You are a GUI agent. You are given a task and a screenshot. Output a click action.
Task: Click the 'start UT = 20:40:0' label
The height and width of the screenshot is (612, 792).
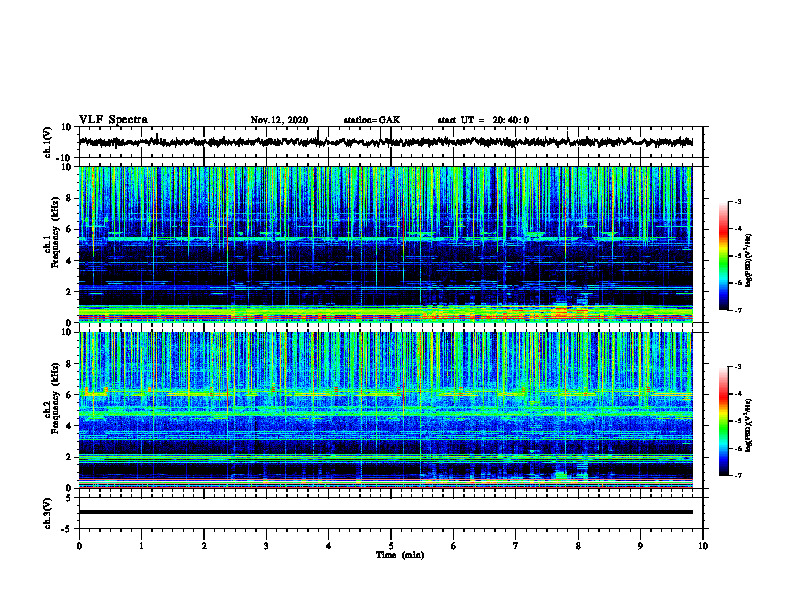tap(483, 120)
